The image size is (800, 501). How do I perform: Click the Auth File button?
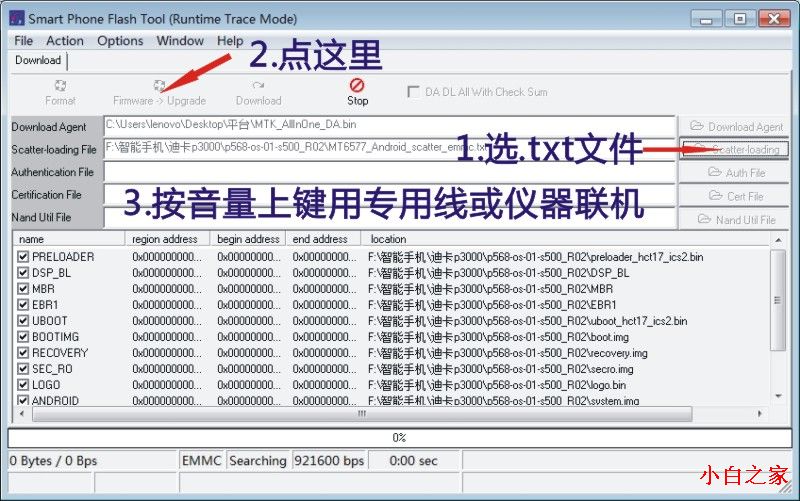(734, 173)
